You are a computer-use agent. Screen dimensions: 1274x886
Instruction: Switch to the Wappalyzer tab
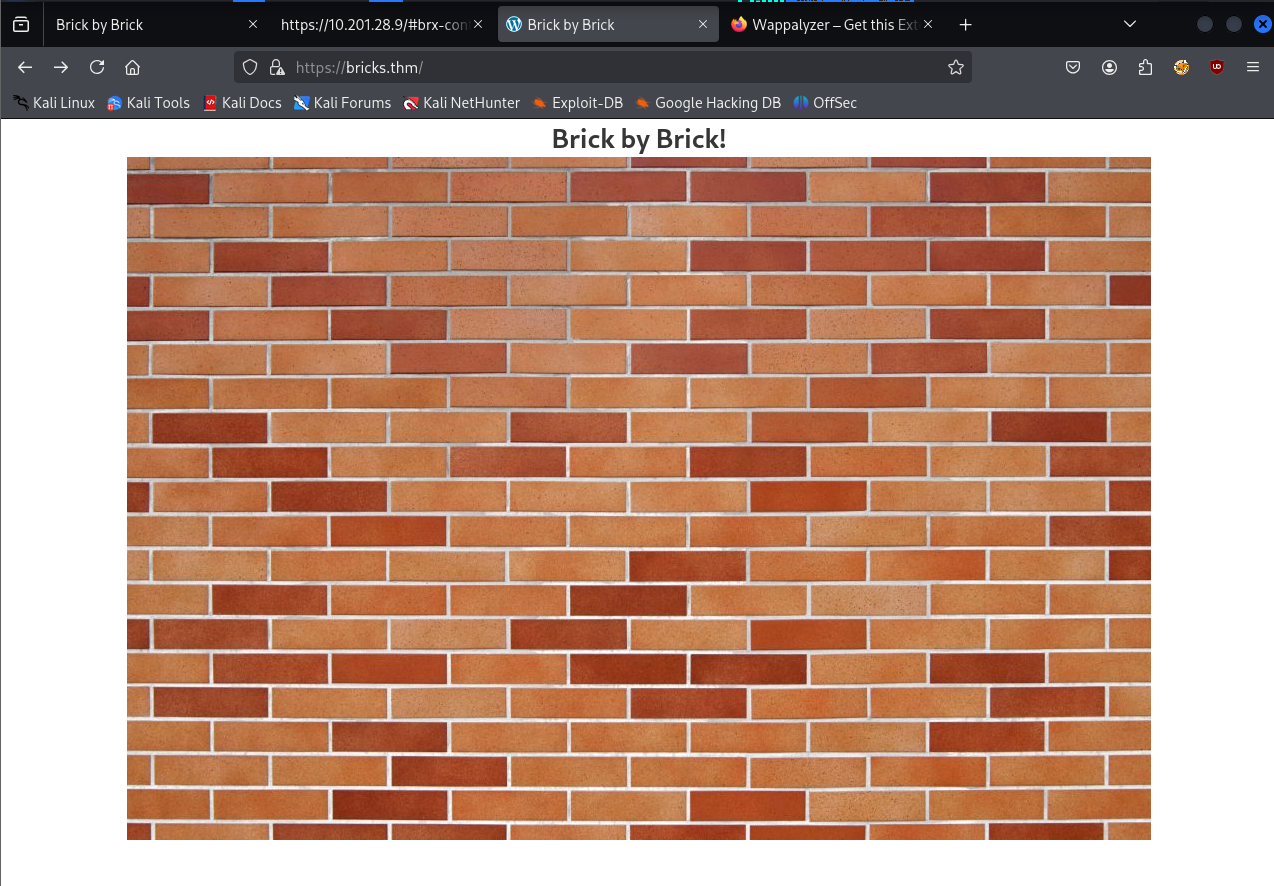coord(828,24)
